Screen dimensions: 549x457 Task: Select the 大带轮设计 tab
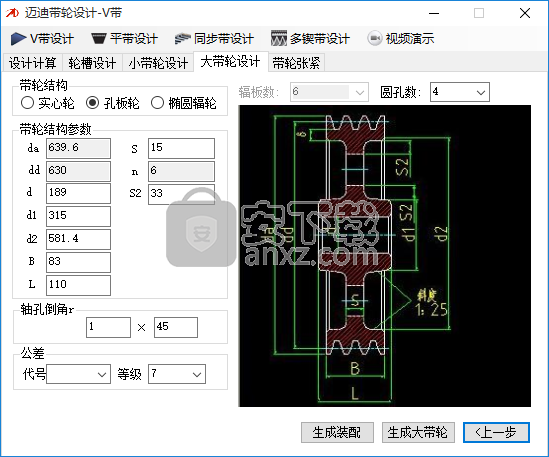(230, 62)
